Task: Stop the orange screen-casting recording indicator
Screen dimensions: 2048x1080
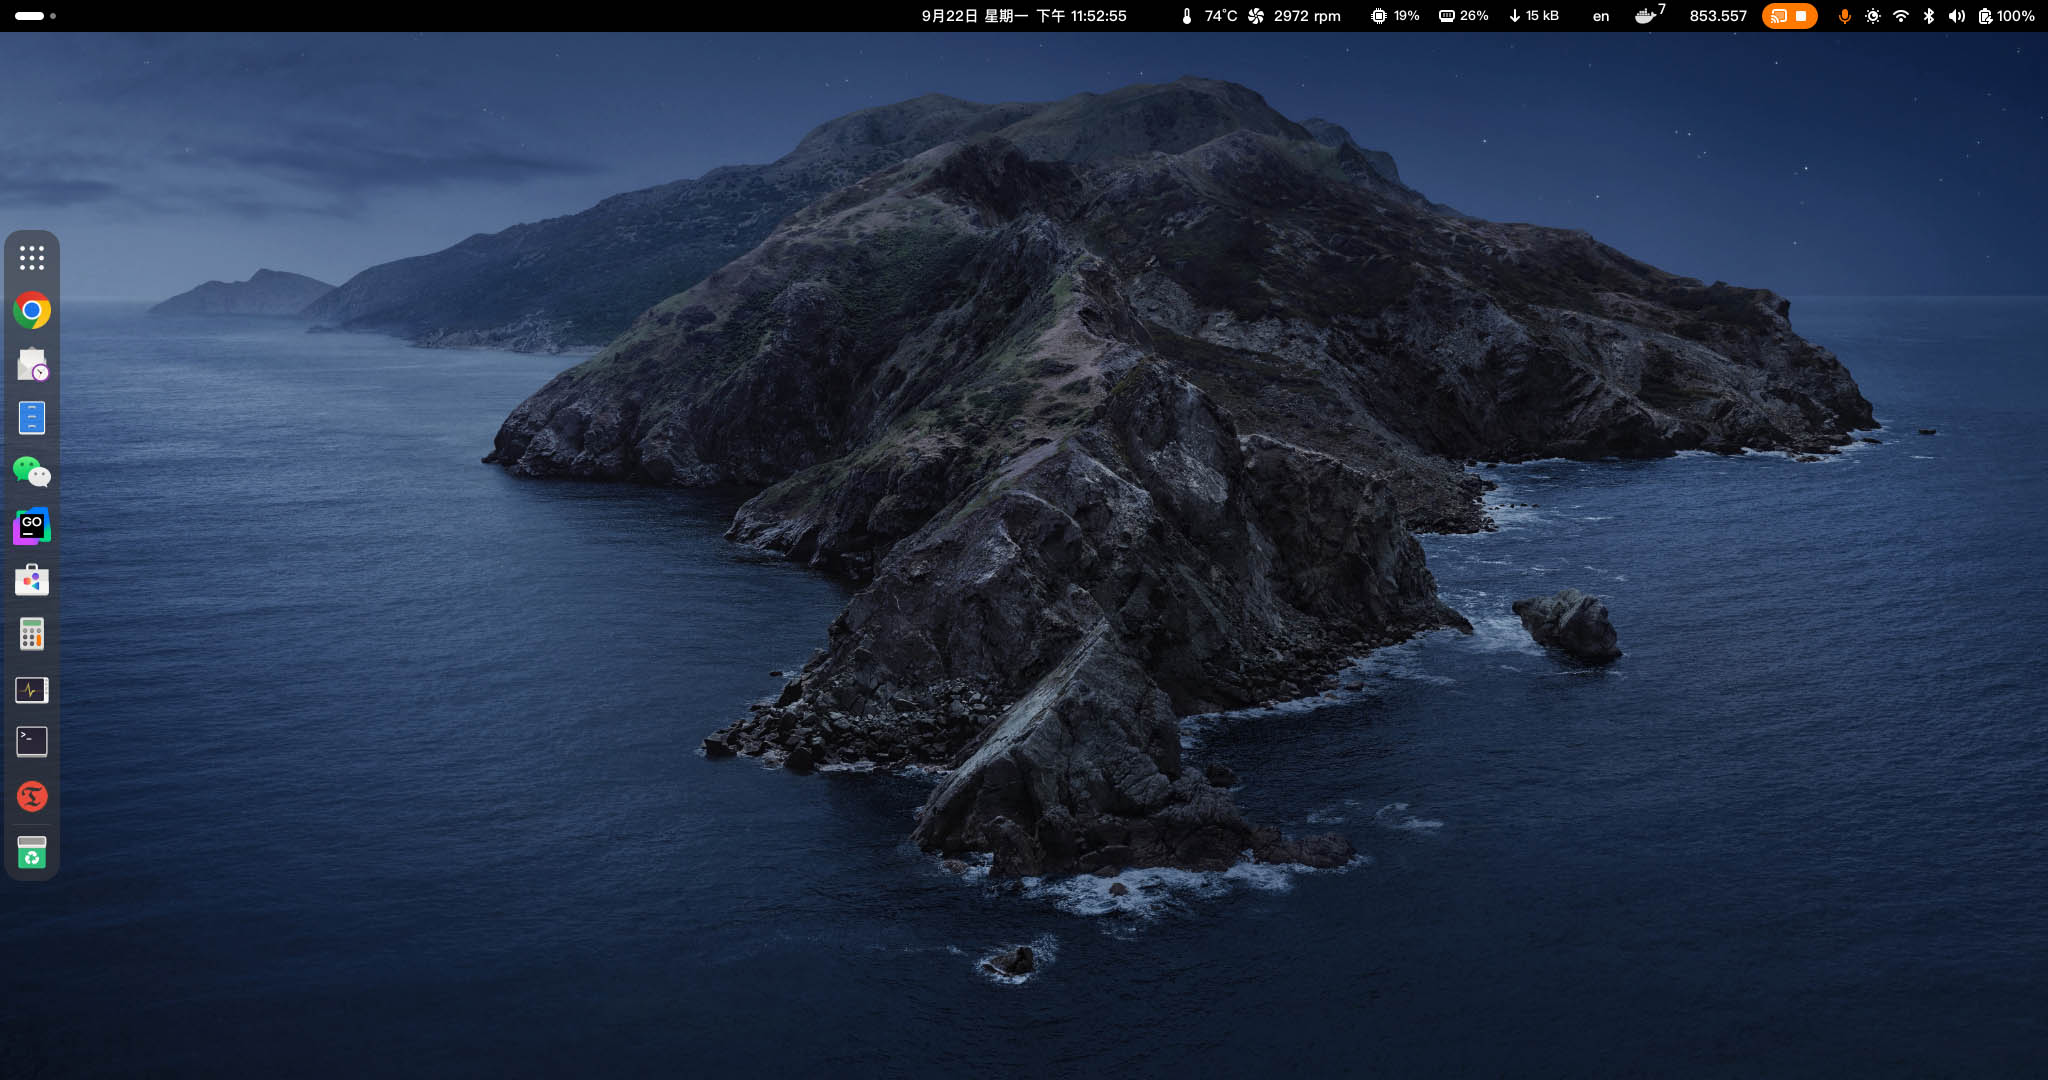Action: pyautogui.click(x=1801, y=16)
